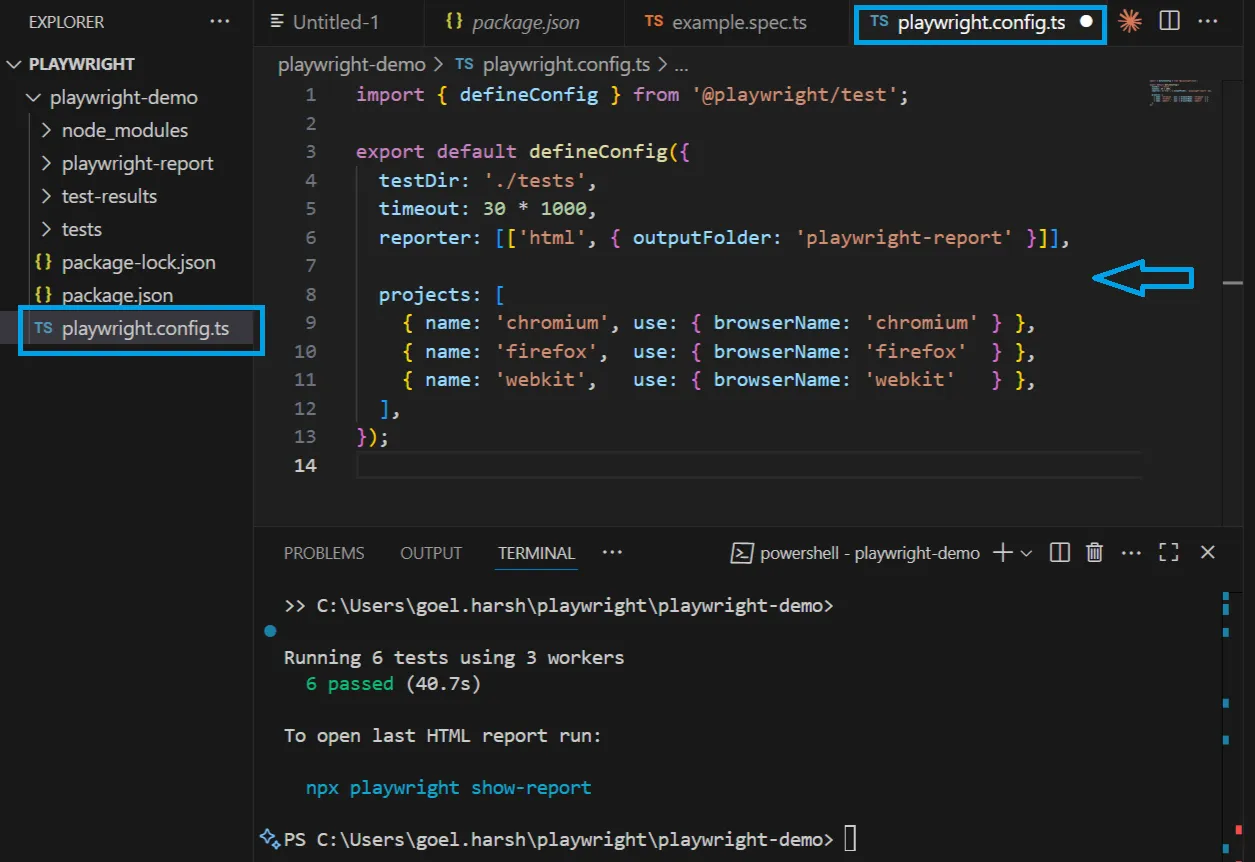Click the EXPLORER panel title
This screenshot has width=1255, height=862.
pos(66,21)
